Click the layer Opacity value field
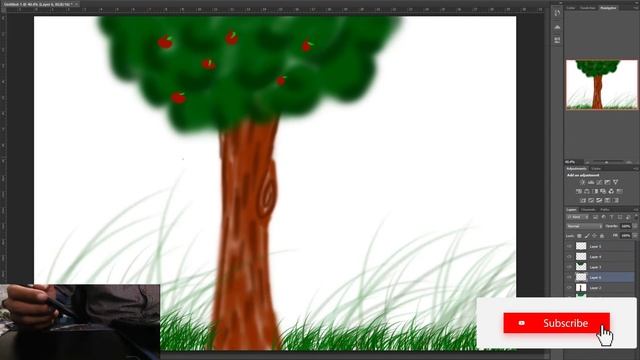640x360 pixels. point(626,226)
